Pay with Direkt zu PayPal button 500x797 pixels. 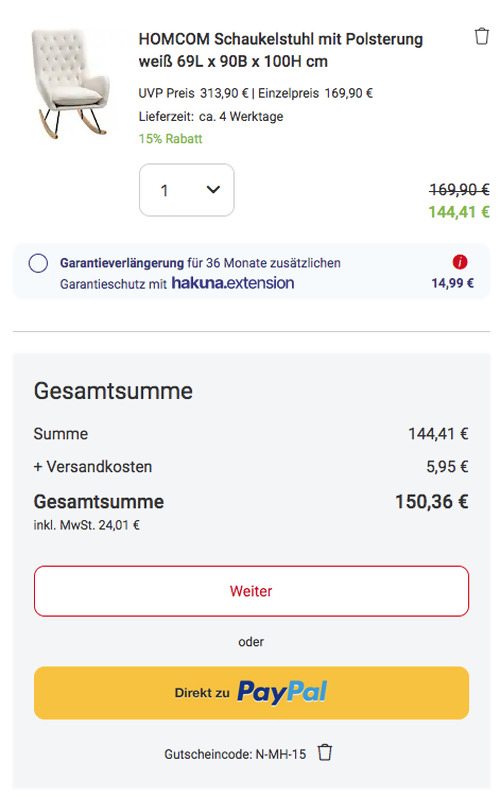251,693
